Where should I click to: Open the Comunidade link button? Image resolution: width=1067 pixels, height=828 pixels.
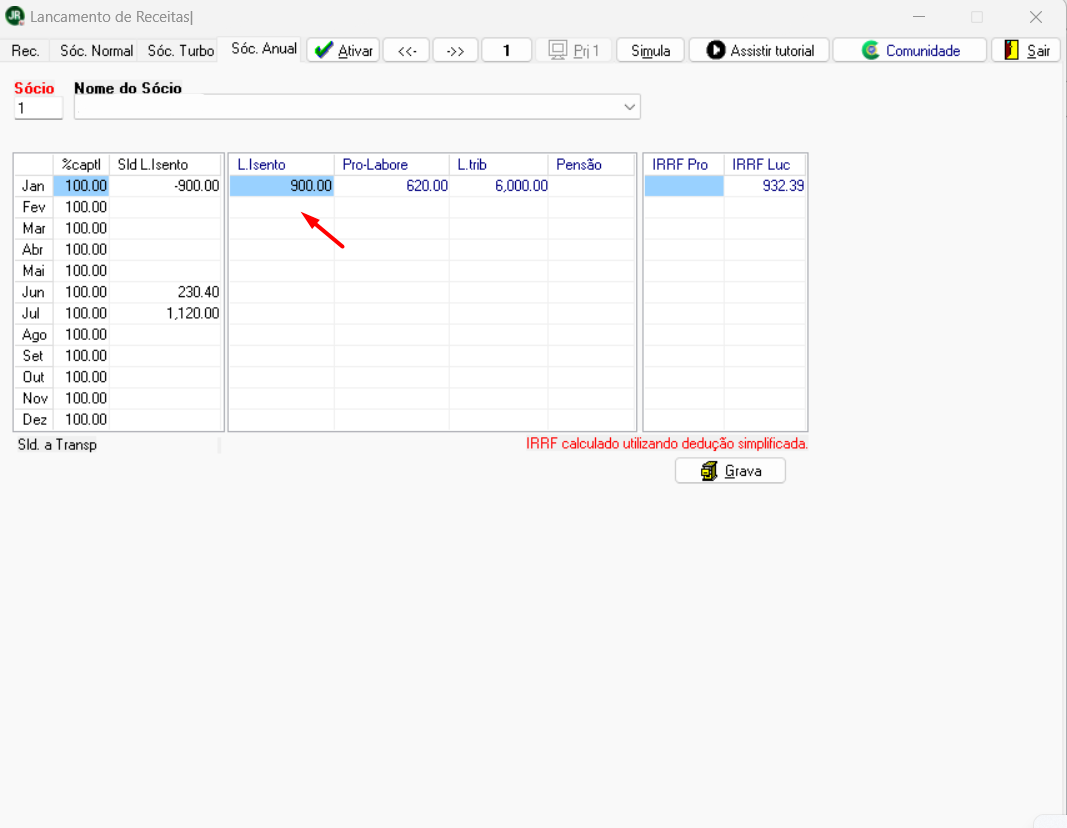click(910, 50)
